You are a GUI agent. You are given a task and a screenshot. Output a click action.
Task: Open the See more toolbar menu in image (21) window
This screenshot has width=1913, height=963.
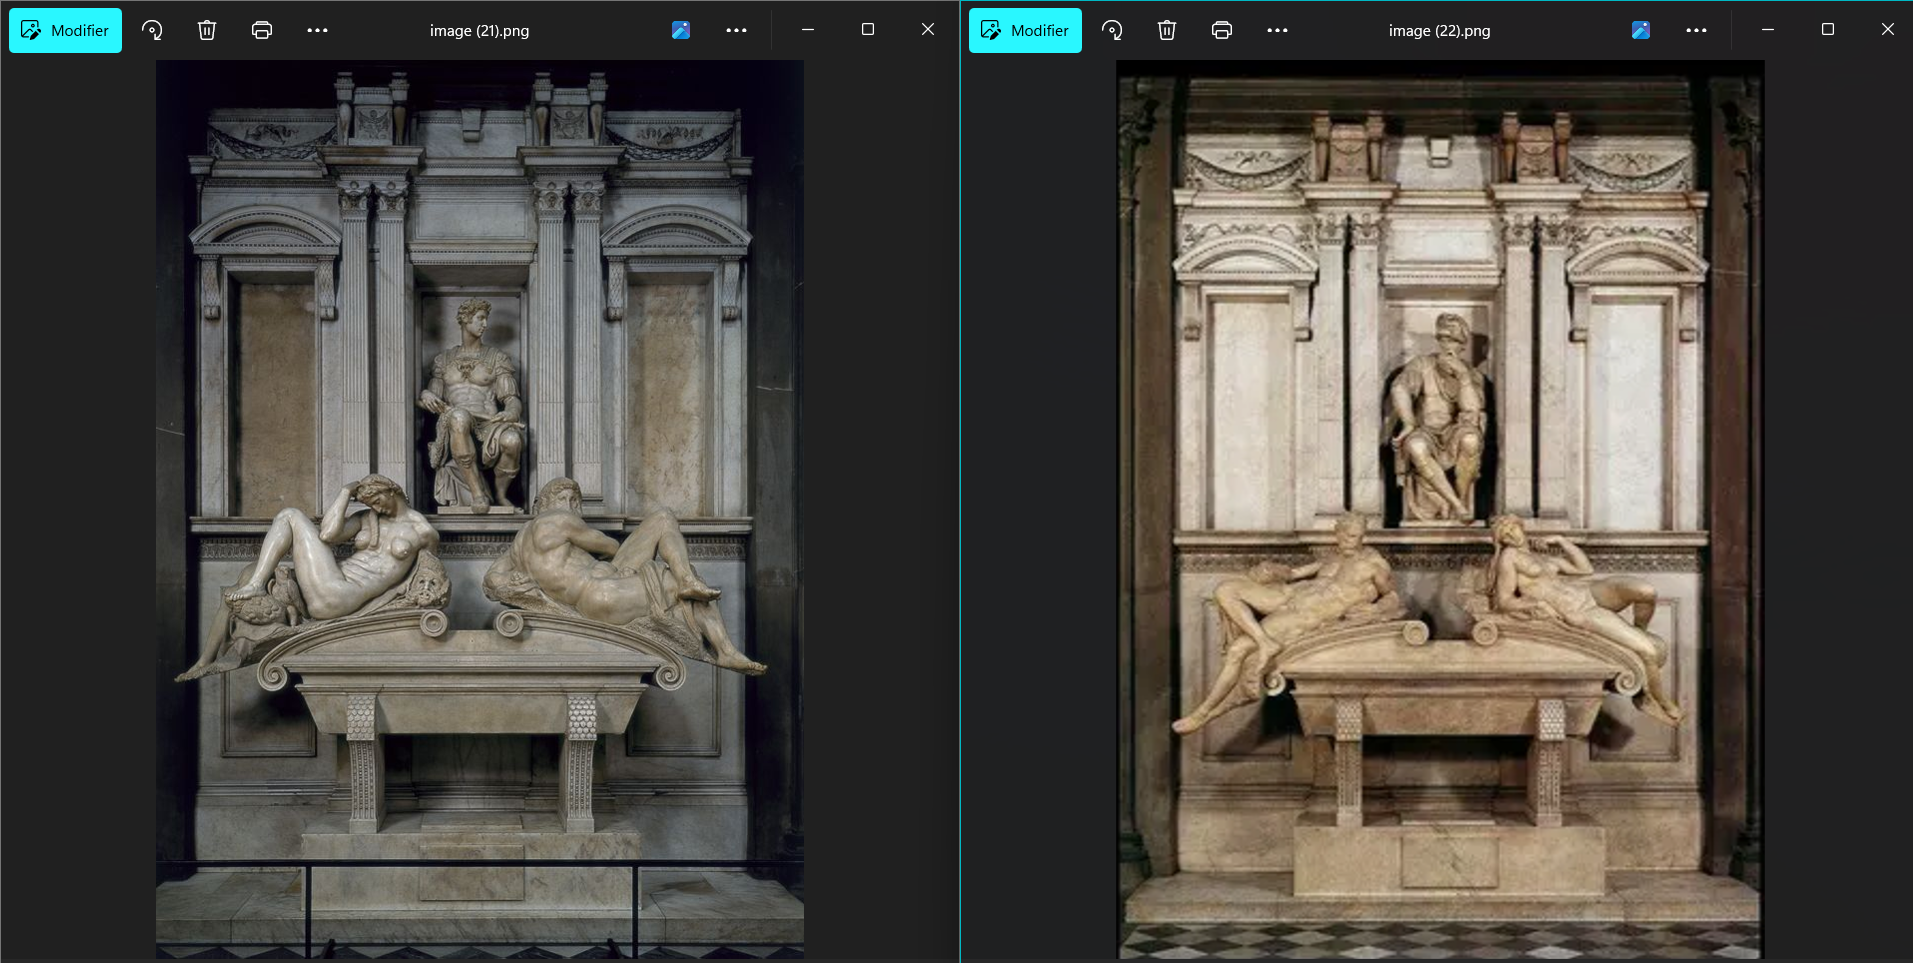(x=317, y=30)
